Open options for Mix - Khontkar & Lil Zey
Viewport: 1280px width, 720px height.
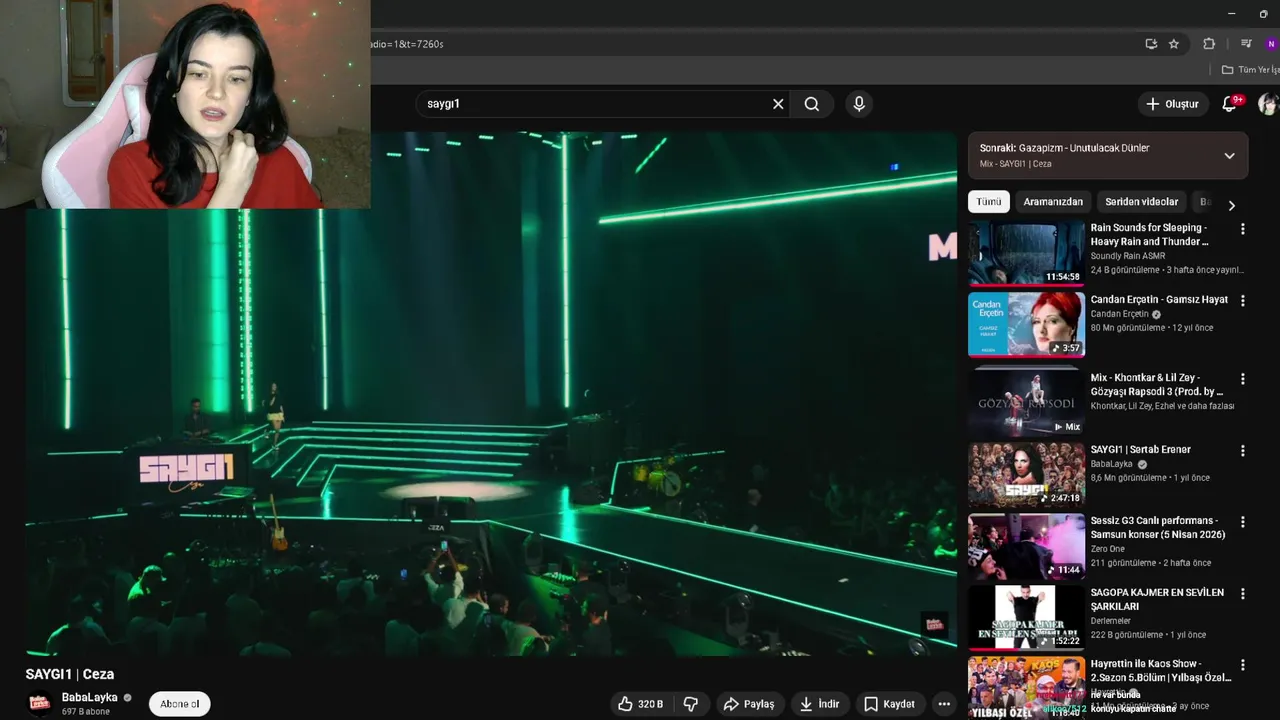pos(1243,379)
